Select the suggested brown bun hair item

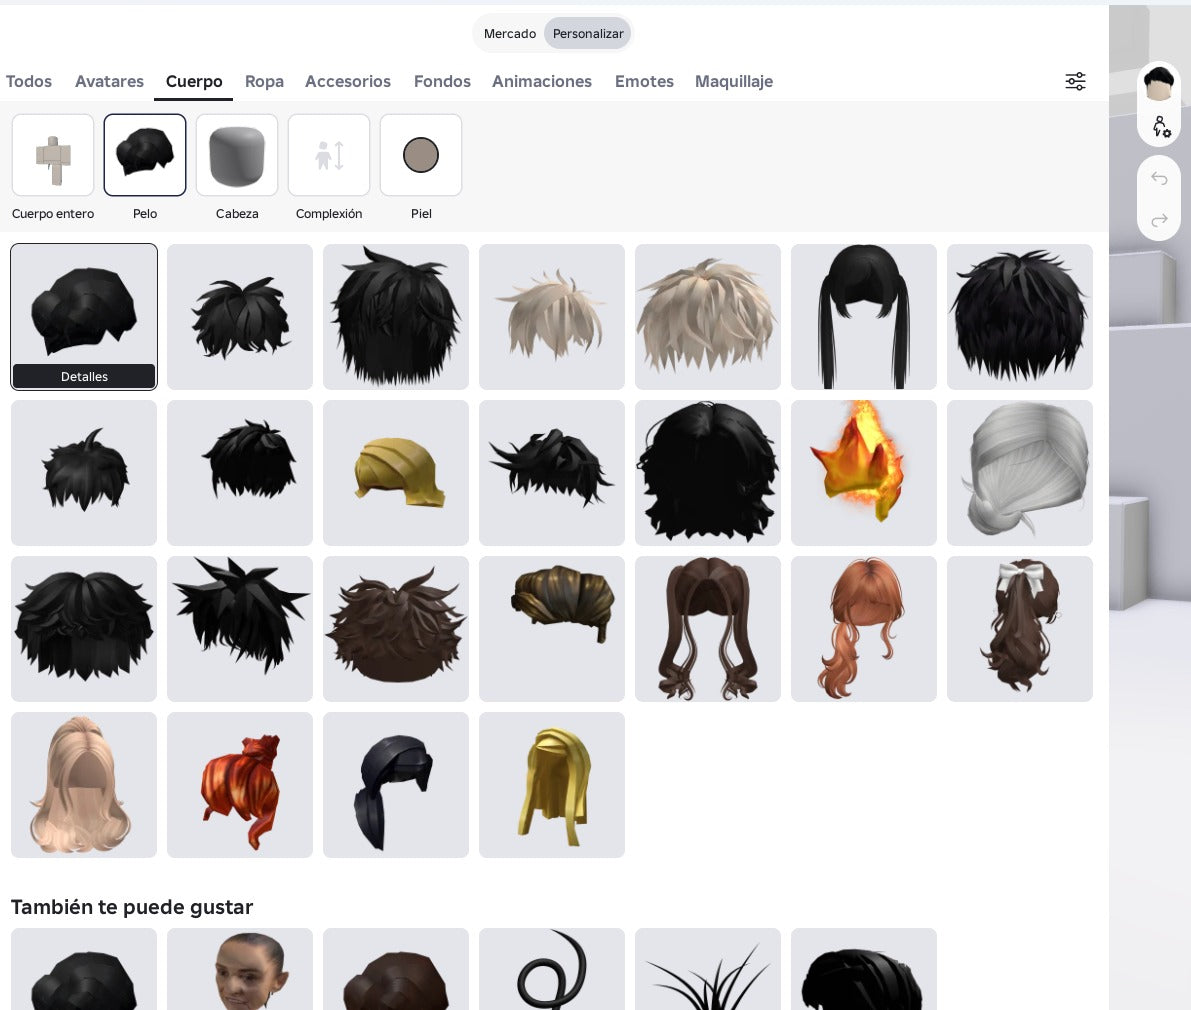click(396, 969)
